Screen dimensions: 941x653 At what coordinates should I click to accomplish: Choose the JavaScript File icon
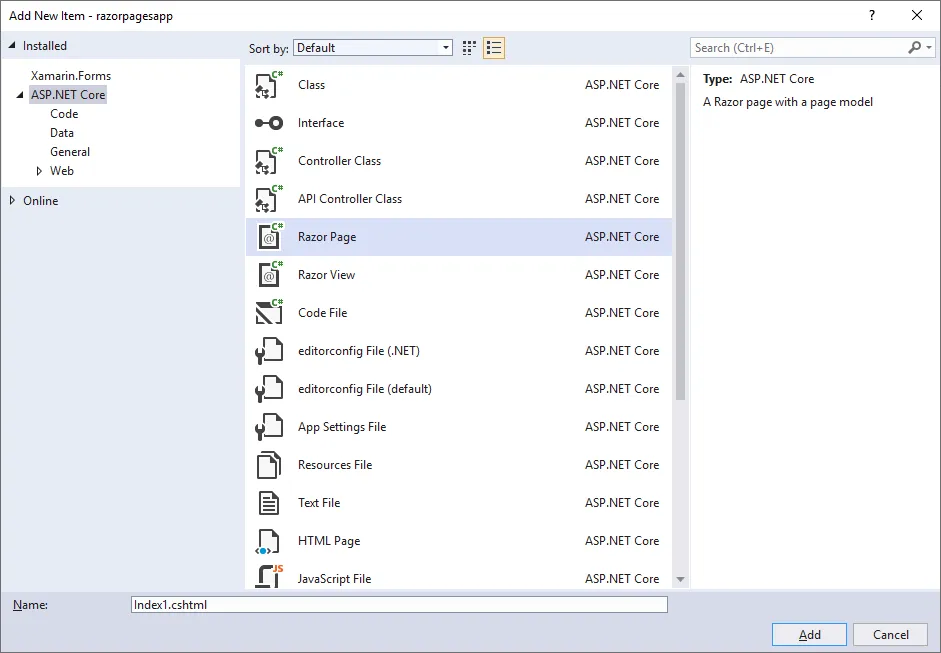pos(269,577)
